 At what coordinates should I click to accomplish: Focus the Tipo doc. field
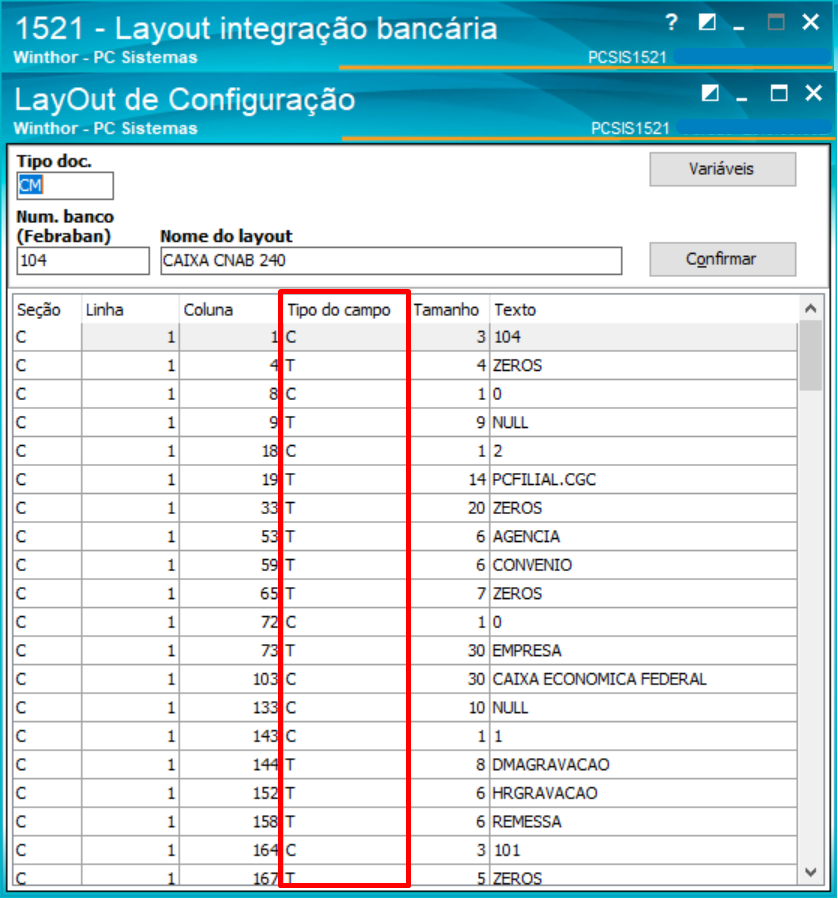click(x=65, y=186)
